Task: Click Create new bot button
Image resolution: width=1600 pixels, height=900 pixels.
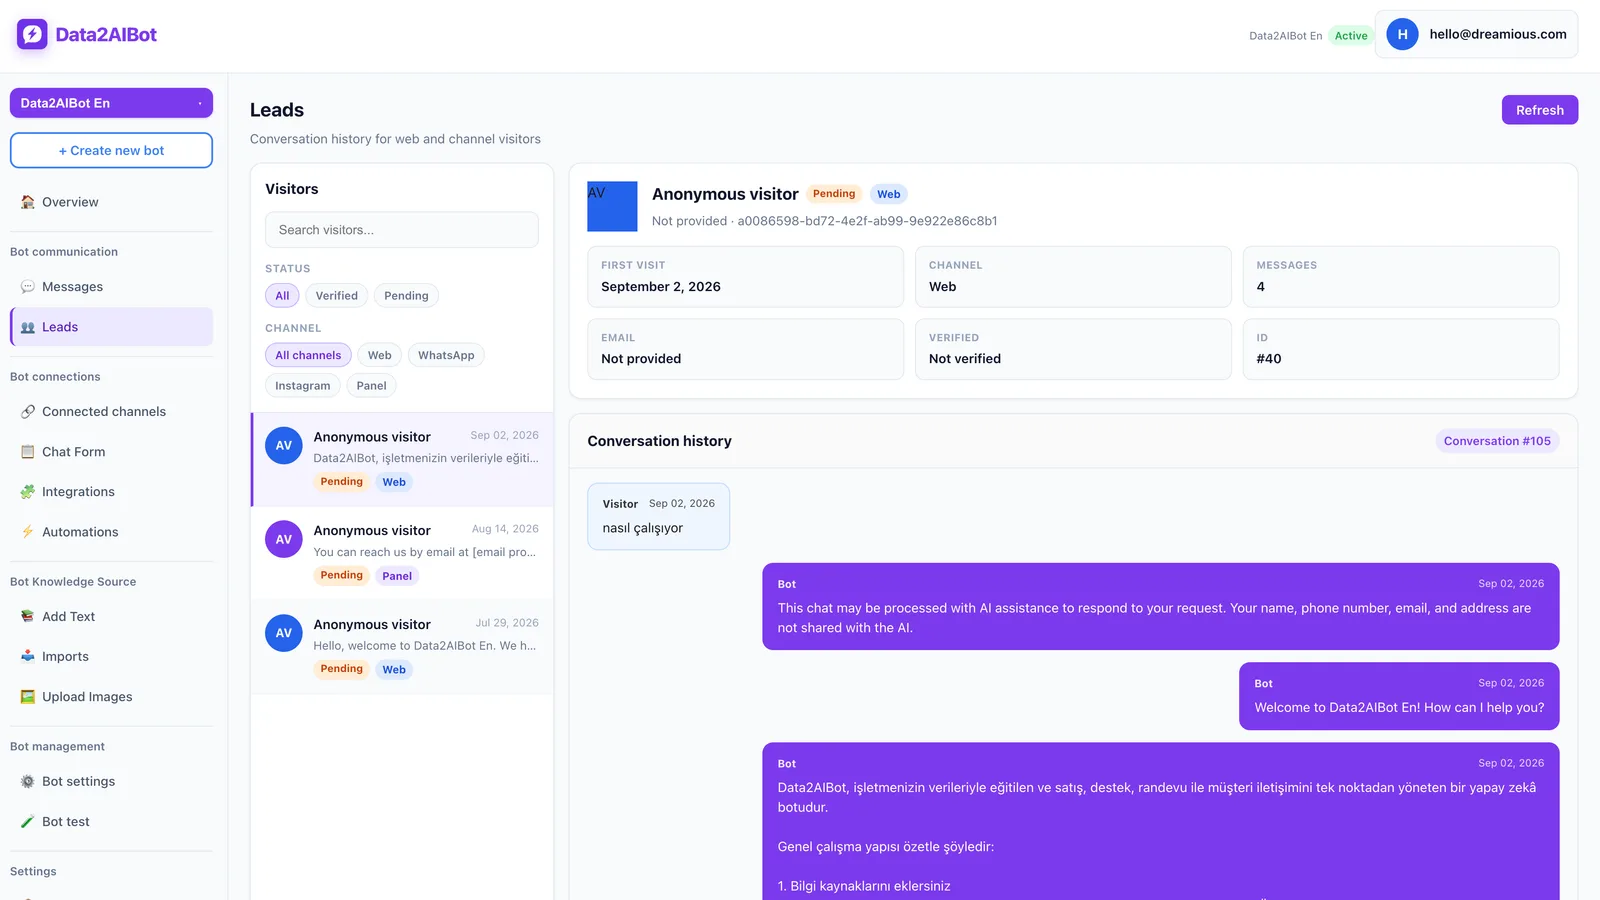Action: click(111, 151)
